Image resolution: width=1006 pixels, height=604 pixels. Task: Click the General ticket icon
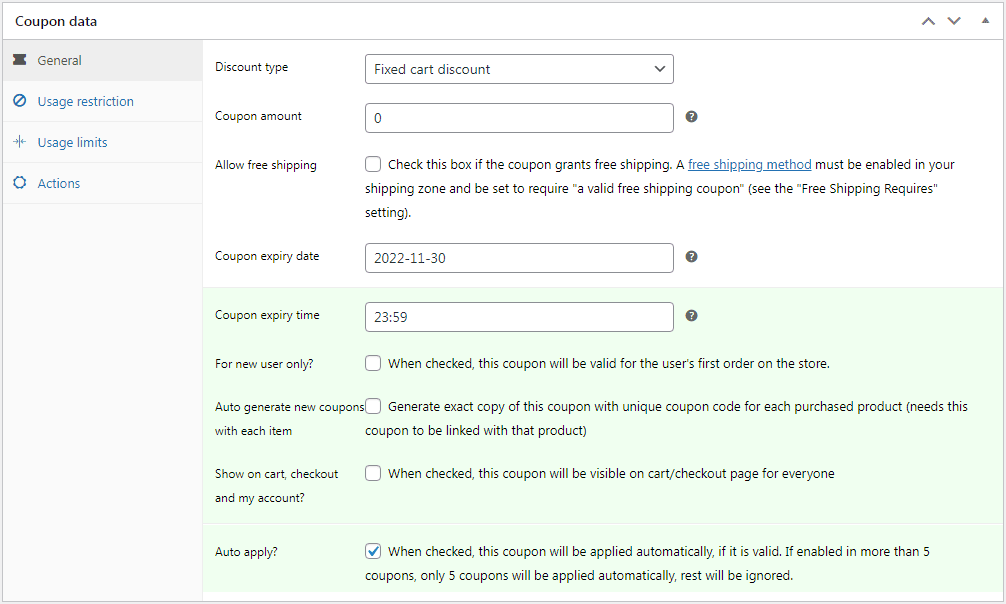[x=20, y=60]
